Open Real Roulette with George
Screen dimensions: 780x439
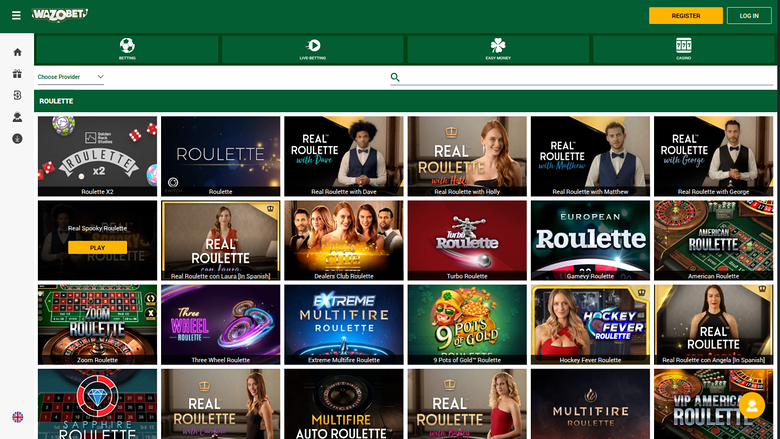[x=713, y=157]
